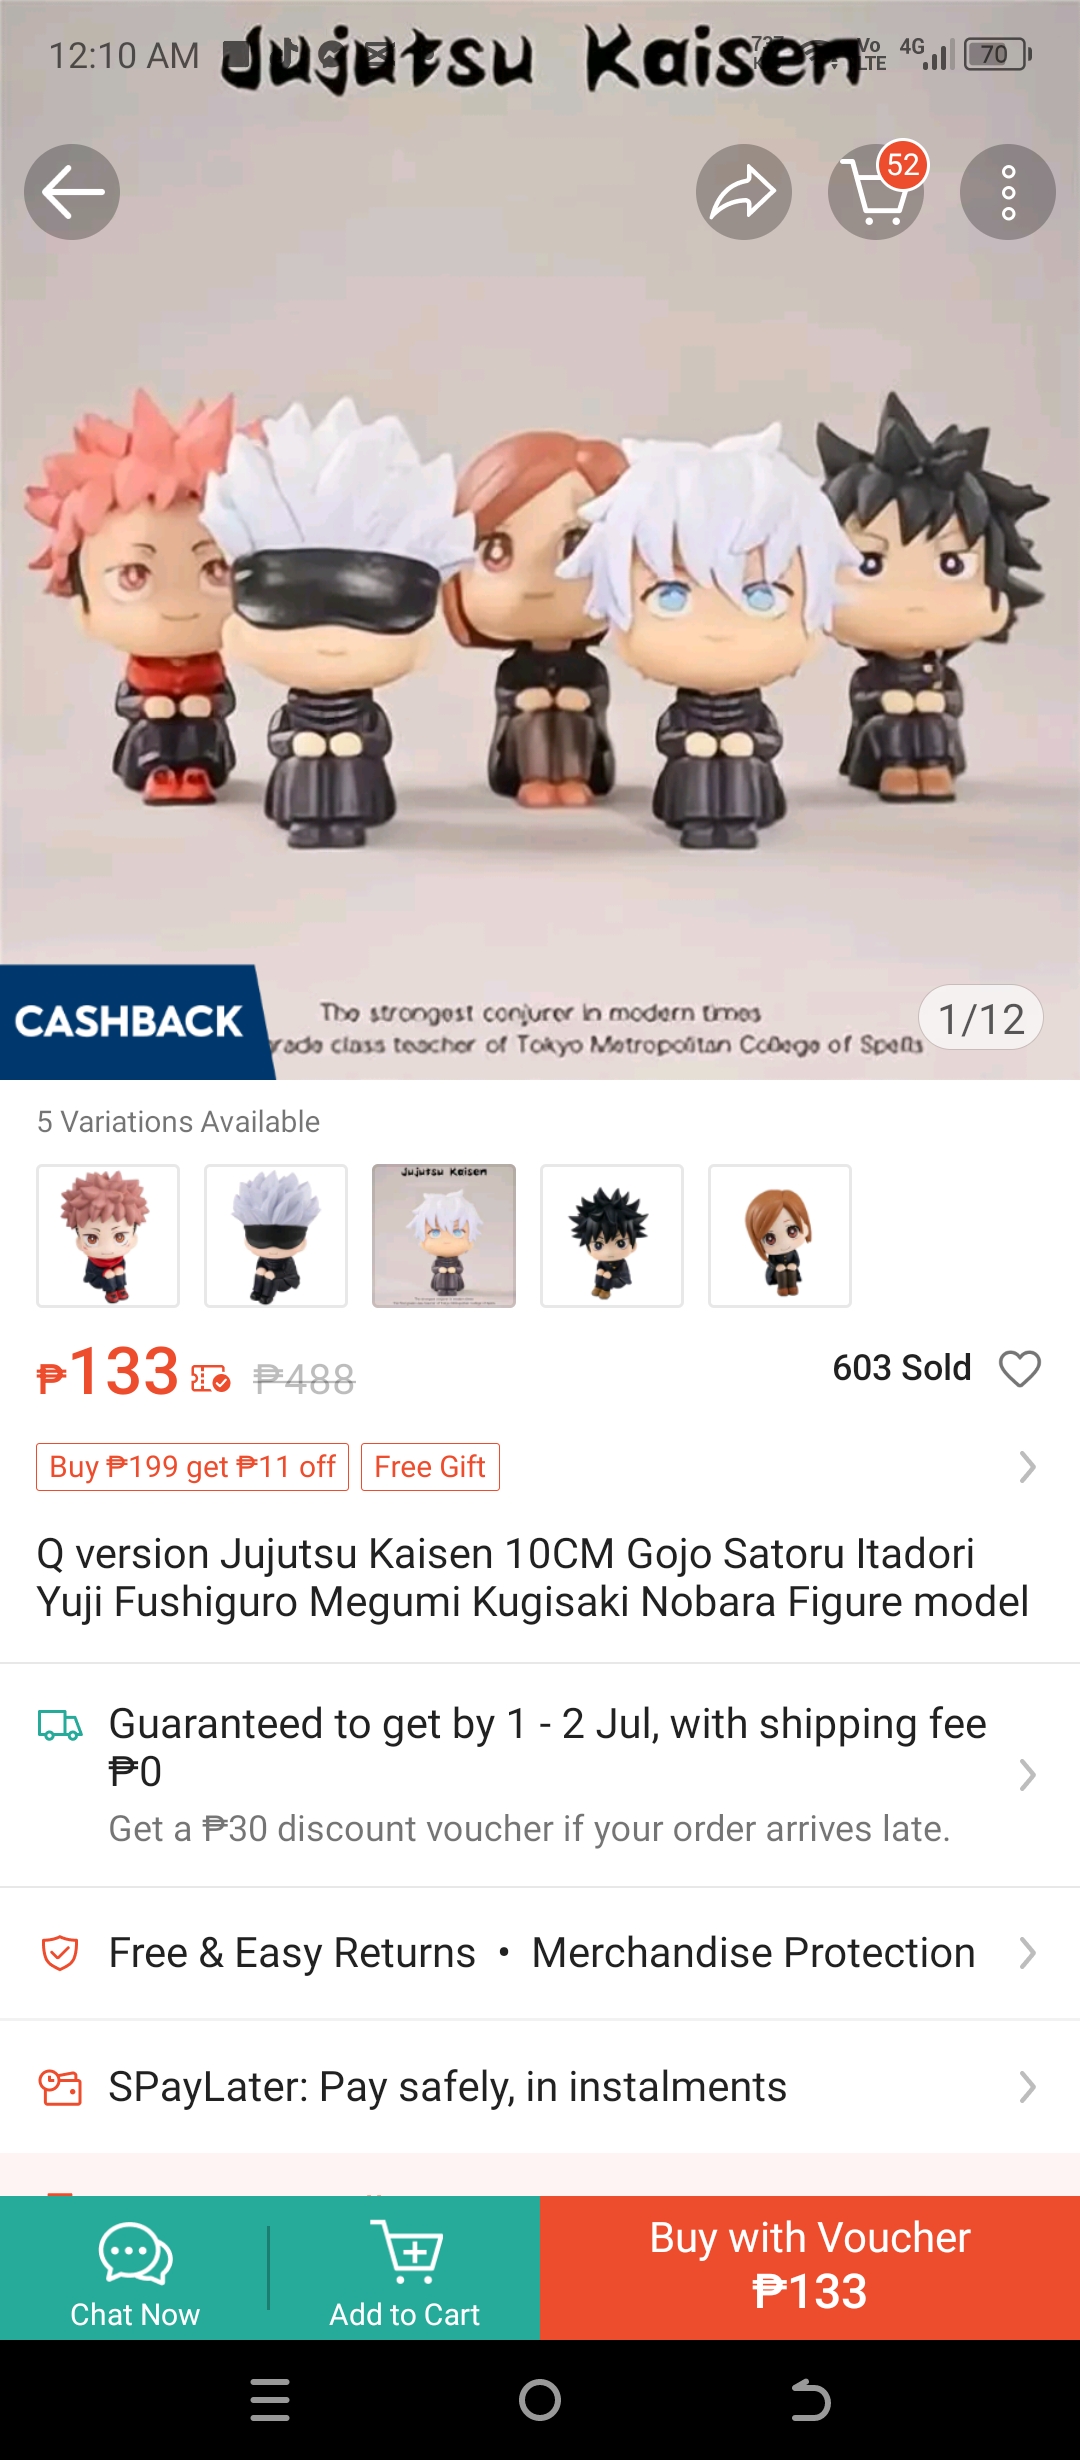Tap the back arrow icon
Screen dimensions: 1080x2460
tap(72, 192)
